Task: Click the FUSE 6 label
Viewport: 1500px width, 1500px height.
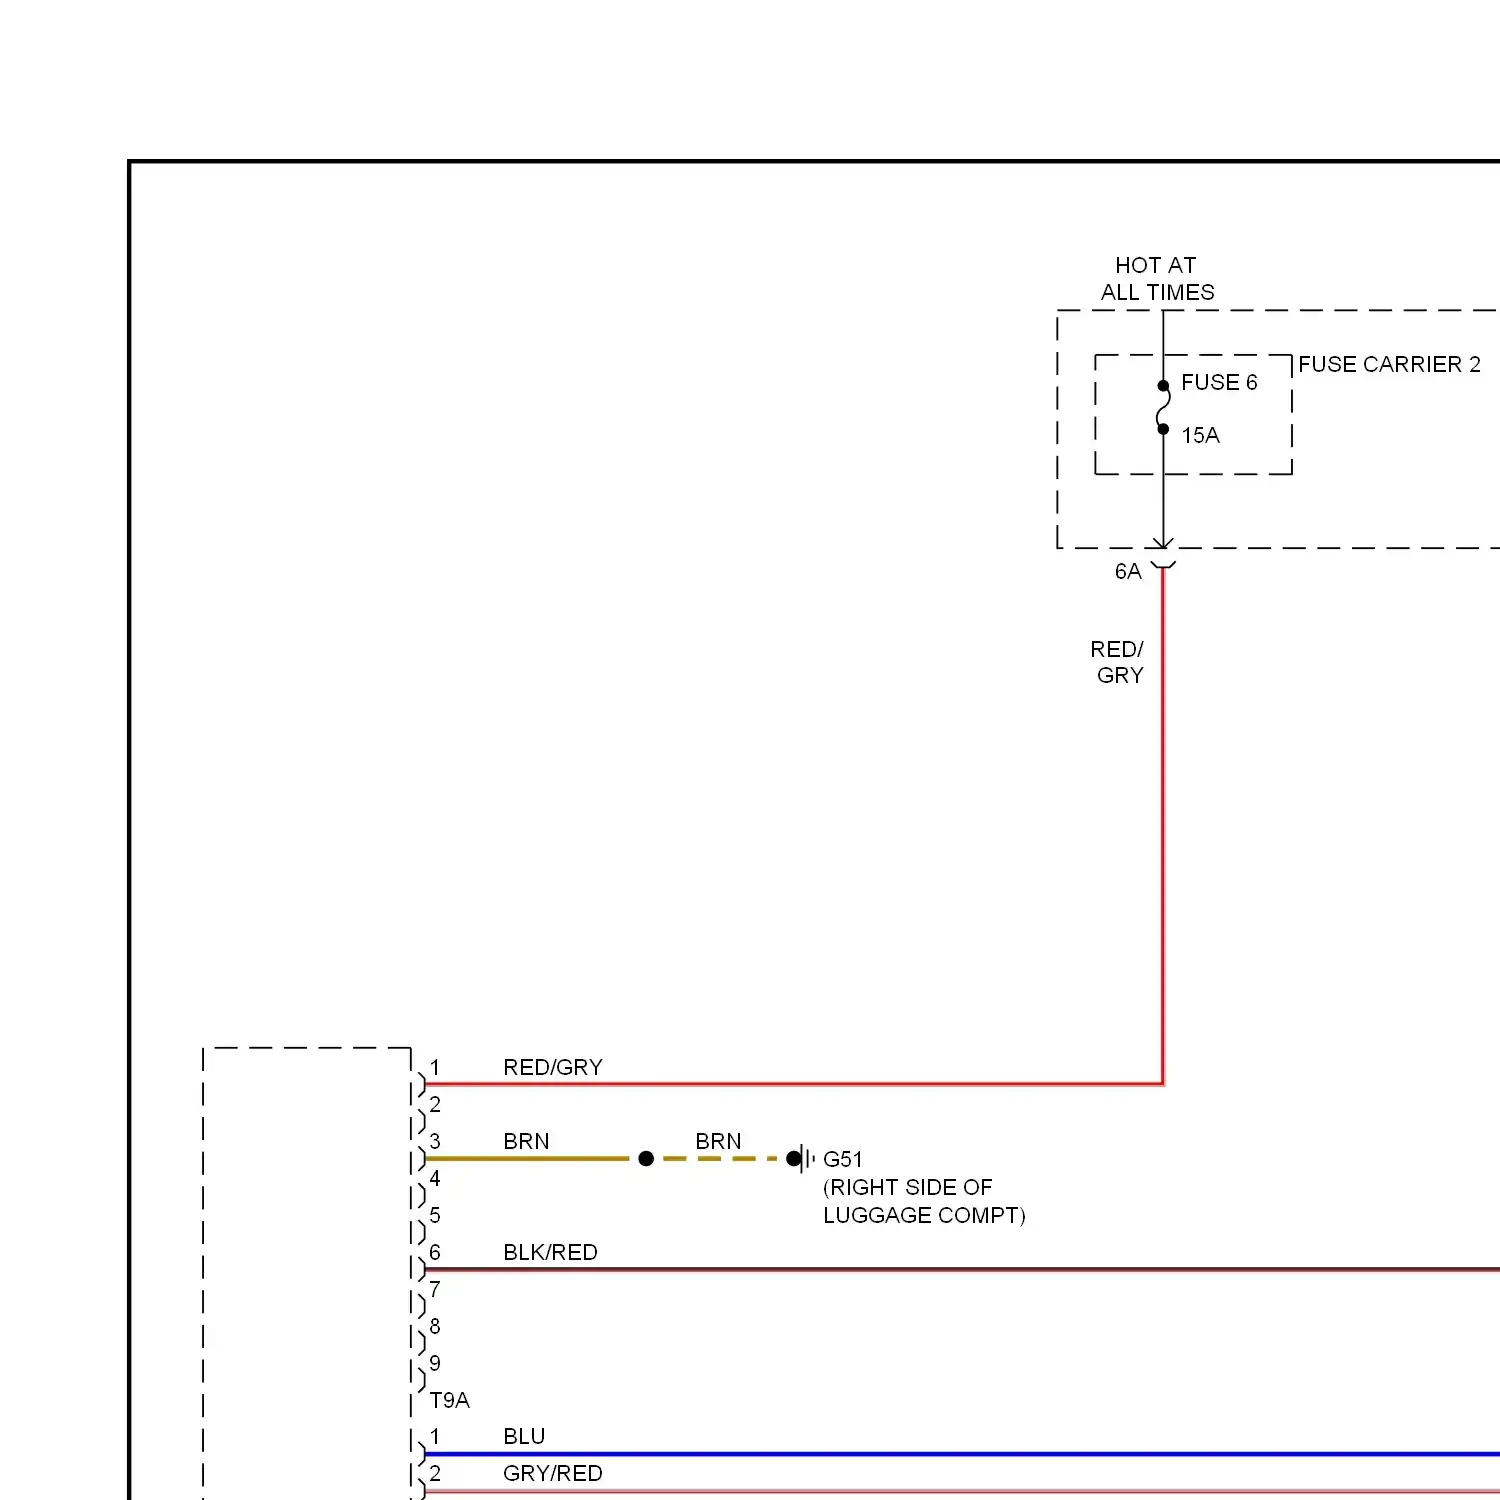Action: point(1219,383)
